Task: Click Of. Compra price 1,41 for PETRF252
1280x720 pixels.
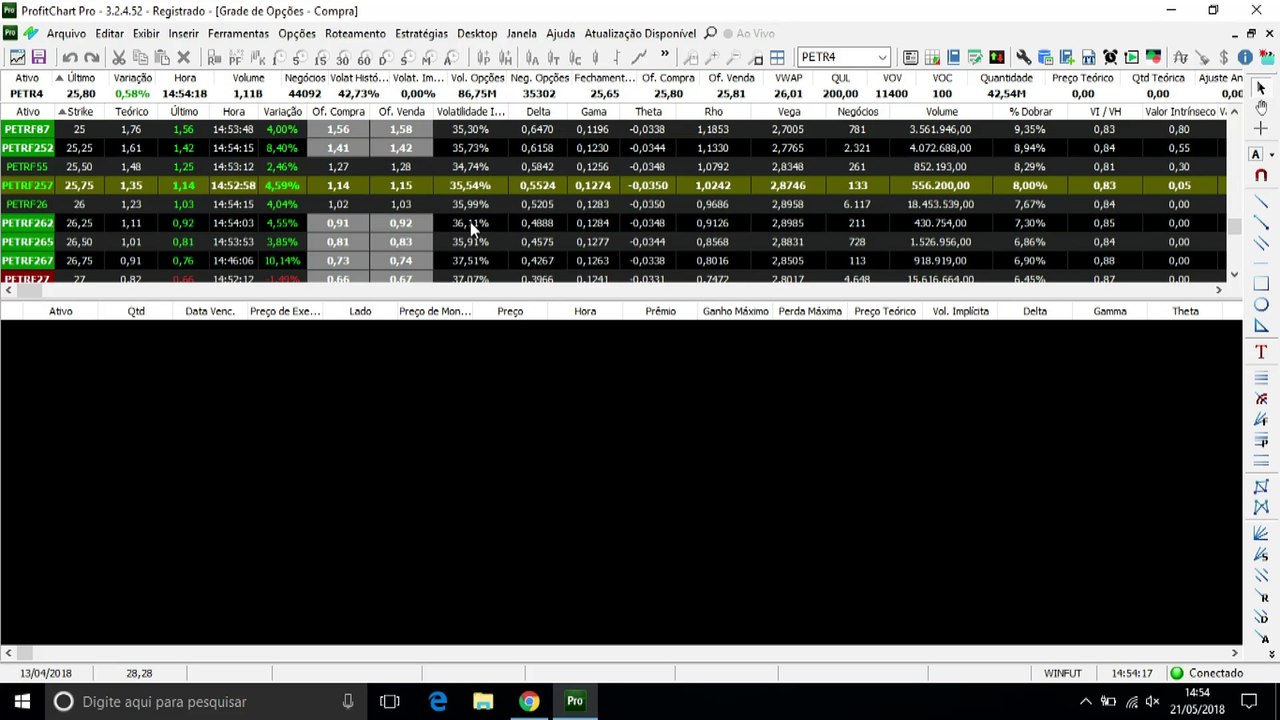Action: tap(338, 148)
